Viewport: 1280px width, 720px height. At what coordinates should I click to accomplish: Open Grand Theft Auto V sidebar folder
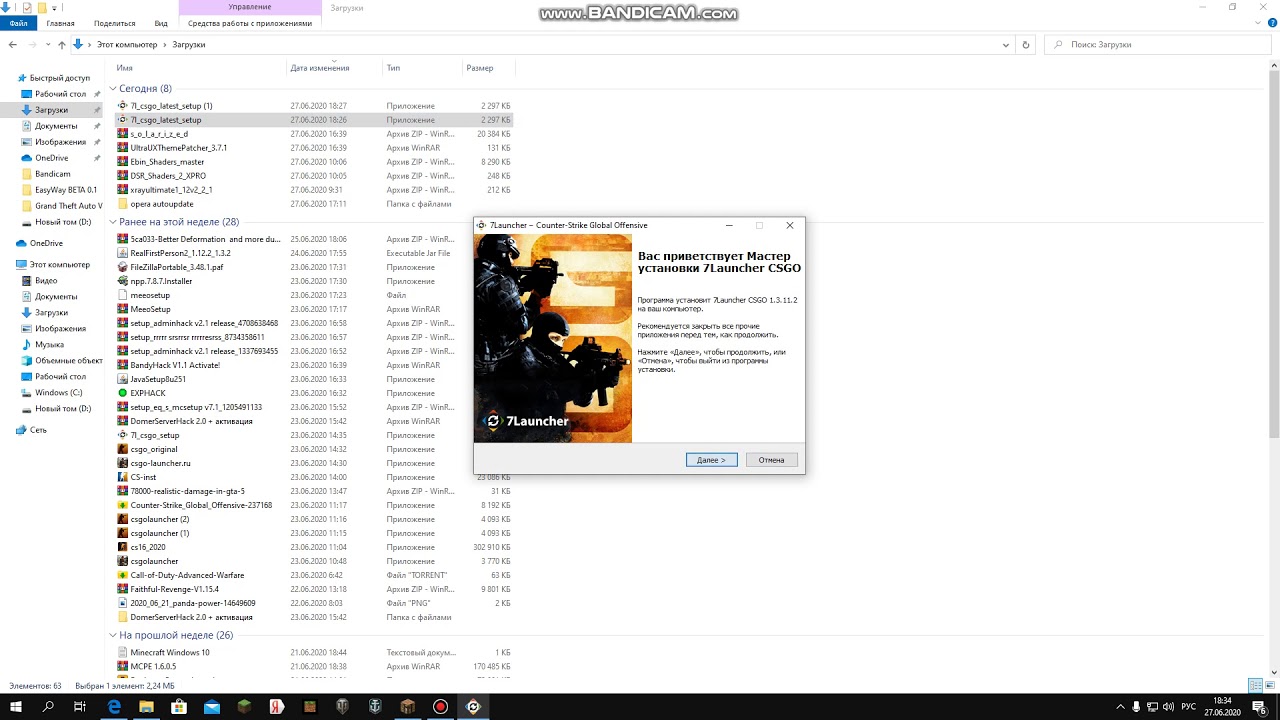(68, 206)
